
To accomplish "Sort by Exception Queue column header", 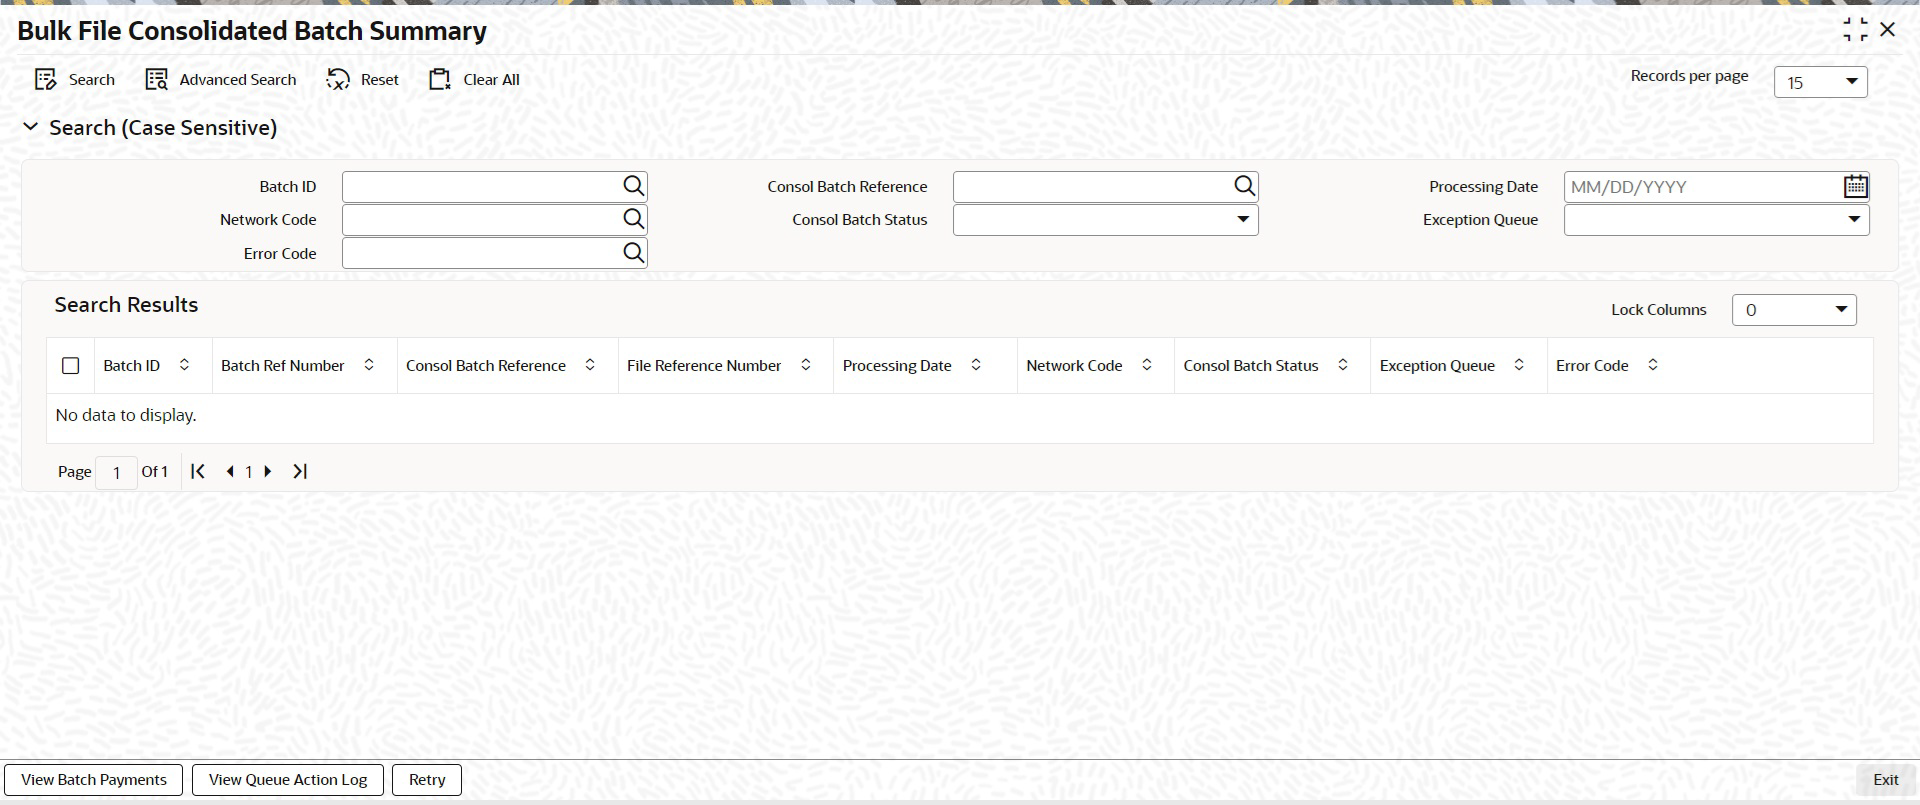I will (1519, 365).
